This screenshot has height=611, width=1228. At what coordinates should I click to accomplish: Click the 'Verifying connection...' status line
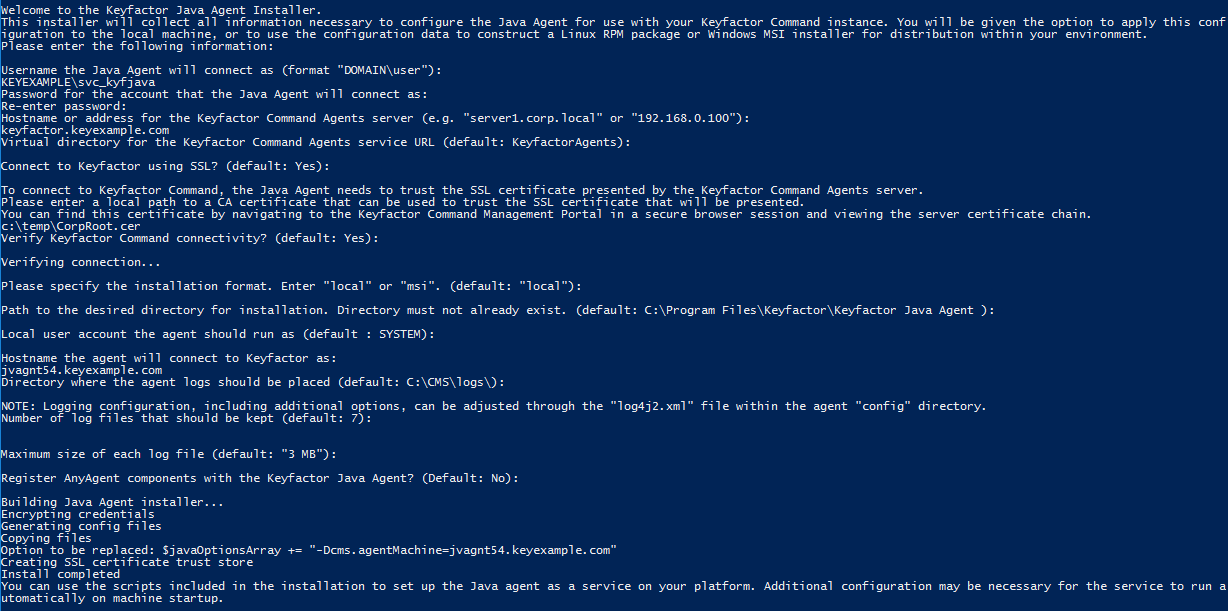(x=80, y=262)
